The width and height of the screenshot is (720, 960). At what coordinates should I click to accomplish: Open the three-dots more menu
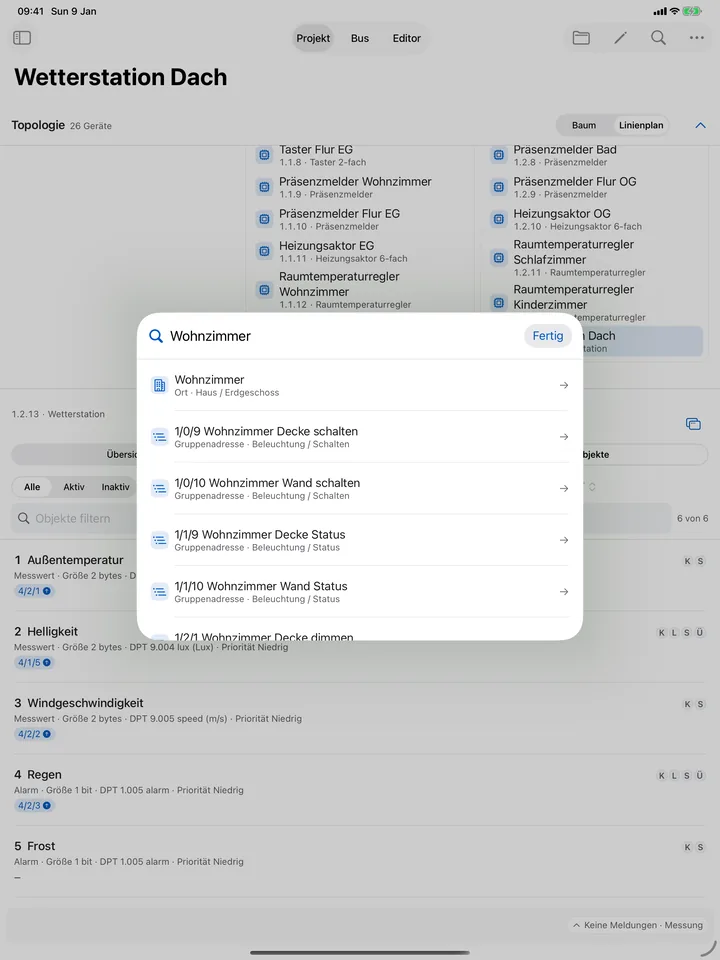[697, 38]
